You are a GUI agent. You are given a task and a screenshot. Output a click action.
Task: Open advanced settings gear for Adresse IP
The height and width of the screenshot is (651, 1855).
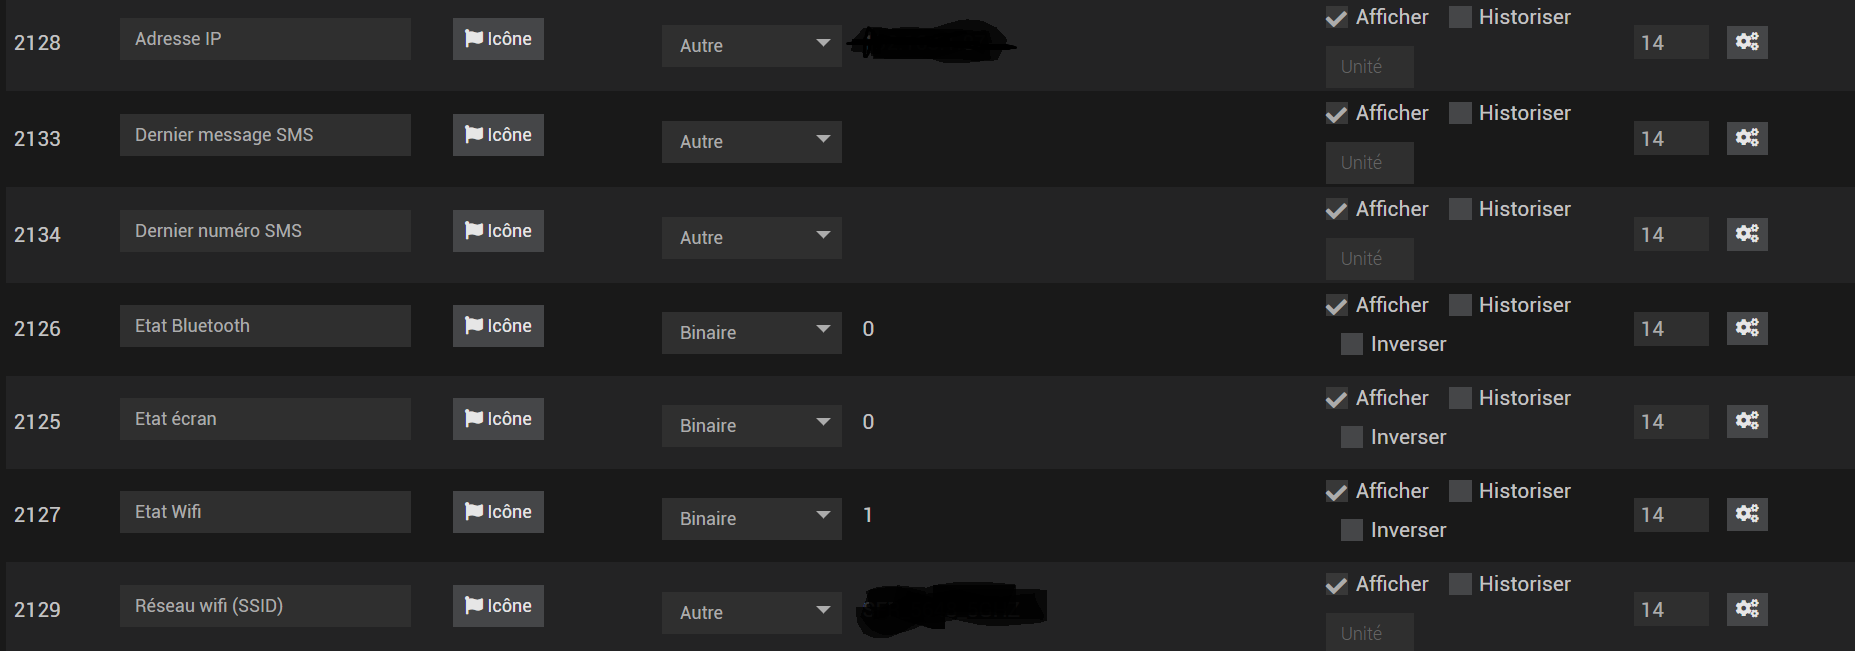[x=1747, y=42]
